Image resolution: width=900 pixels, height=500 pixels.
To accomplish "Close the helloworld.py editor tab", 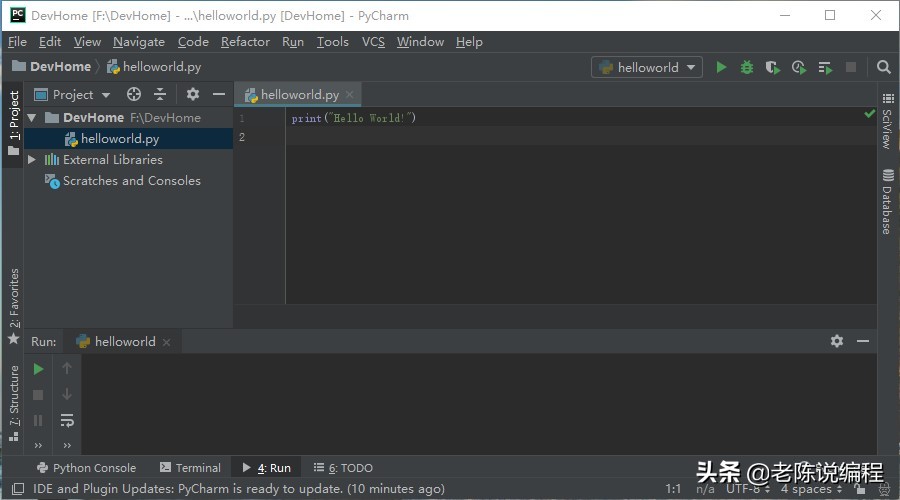I will (x=350, y=95).
